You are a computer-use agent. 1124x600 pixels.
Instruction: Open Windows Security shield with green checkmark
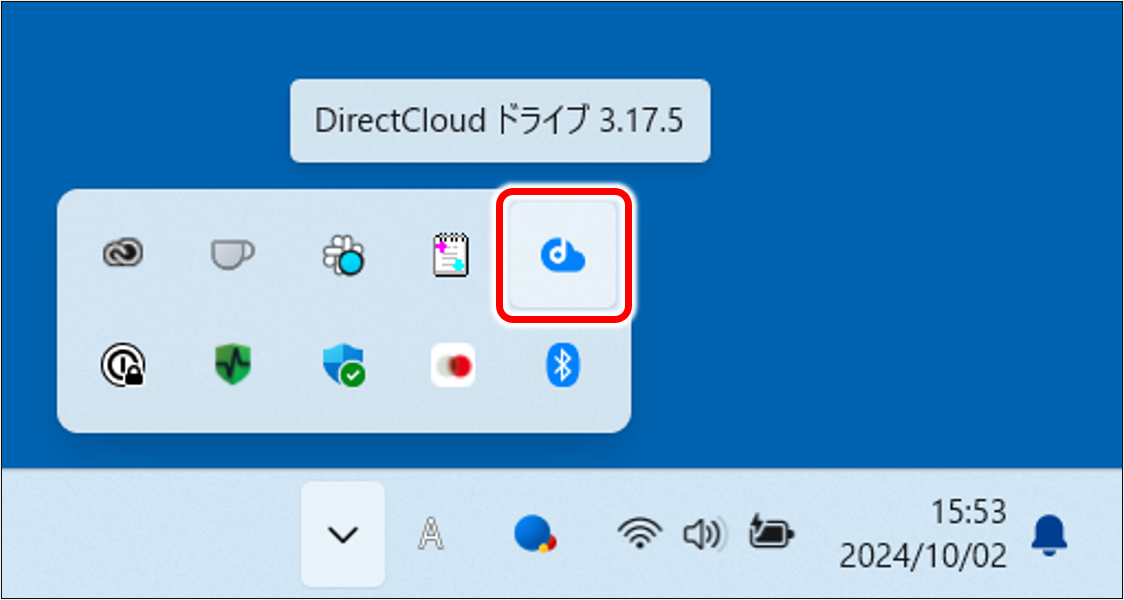(x=343, y=366)
